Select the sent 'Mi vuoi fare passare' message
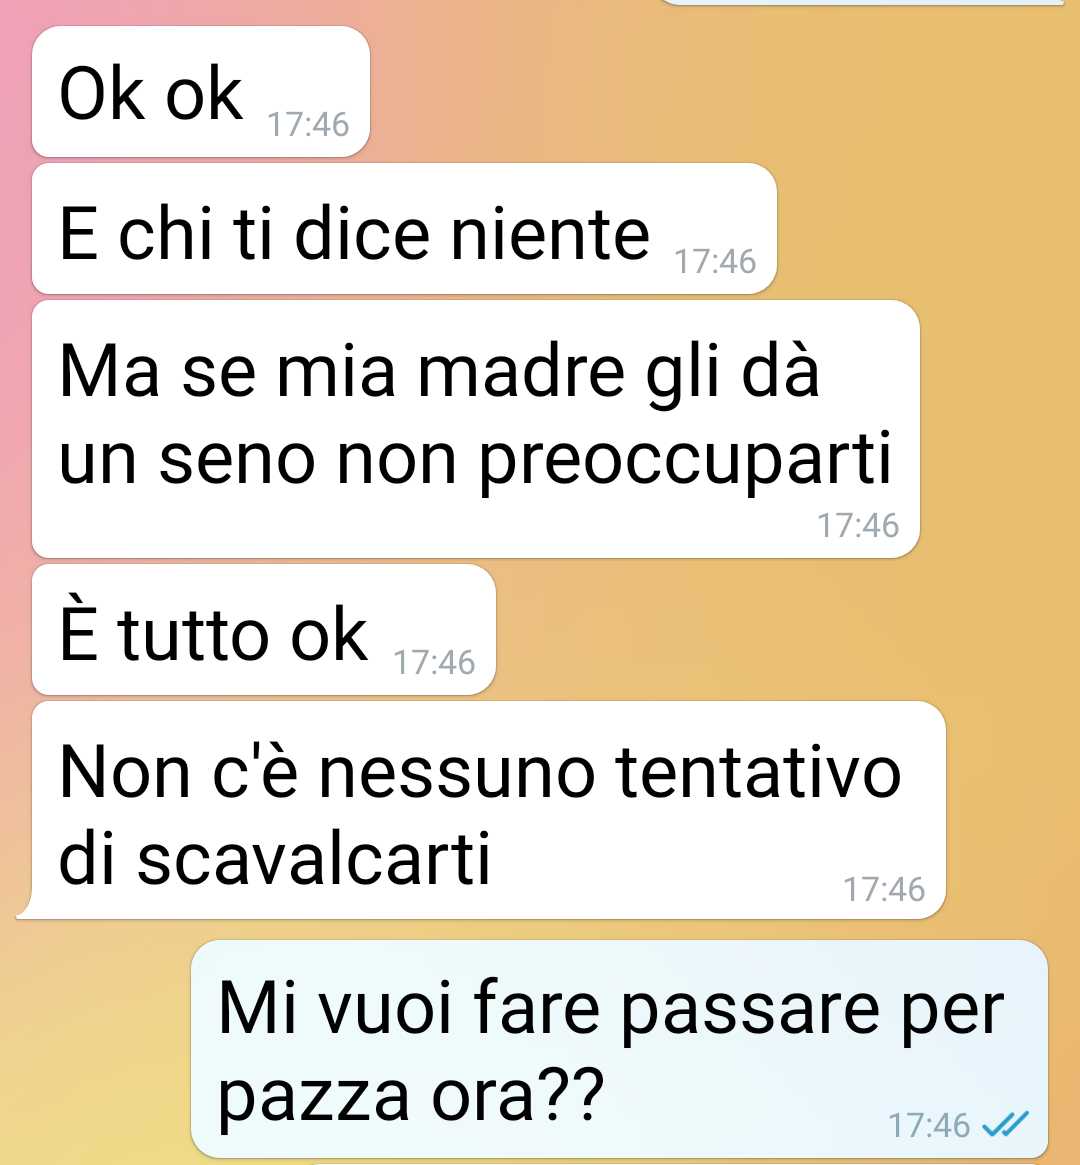Screen dimensions: 1080x1165 [619, 1049]
